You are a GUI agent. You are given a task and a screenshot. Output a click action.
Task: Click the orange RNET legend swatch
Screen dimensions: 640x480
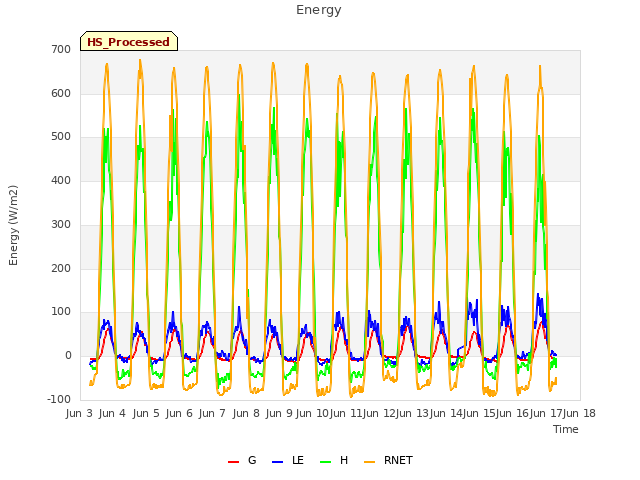pyautogui.click(x=369, y=462)
